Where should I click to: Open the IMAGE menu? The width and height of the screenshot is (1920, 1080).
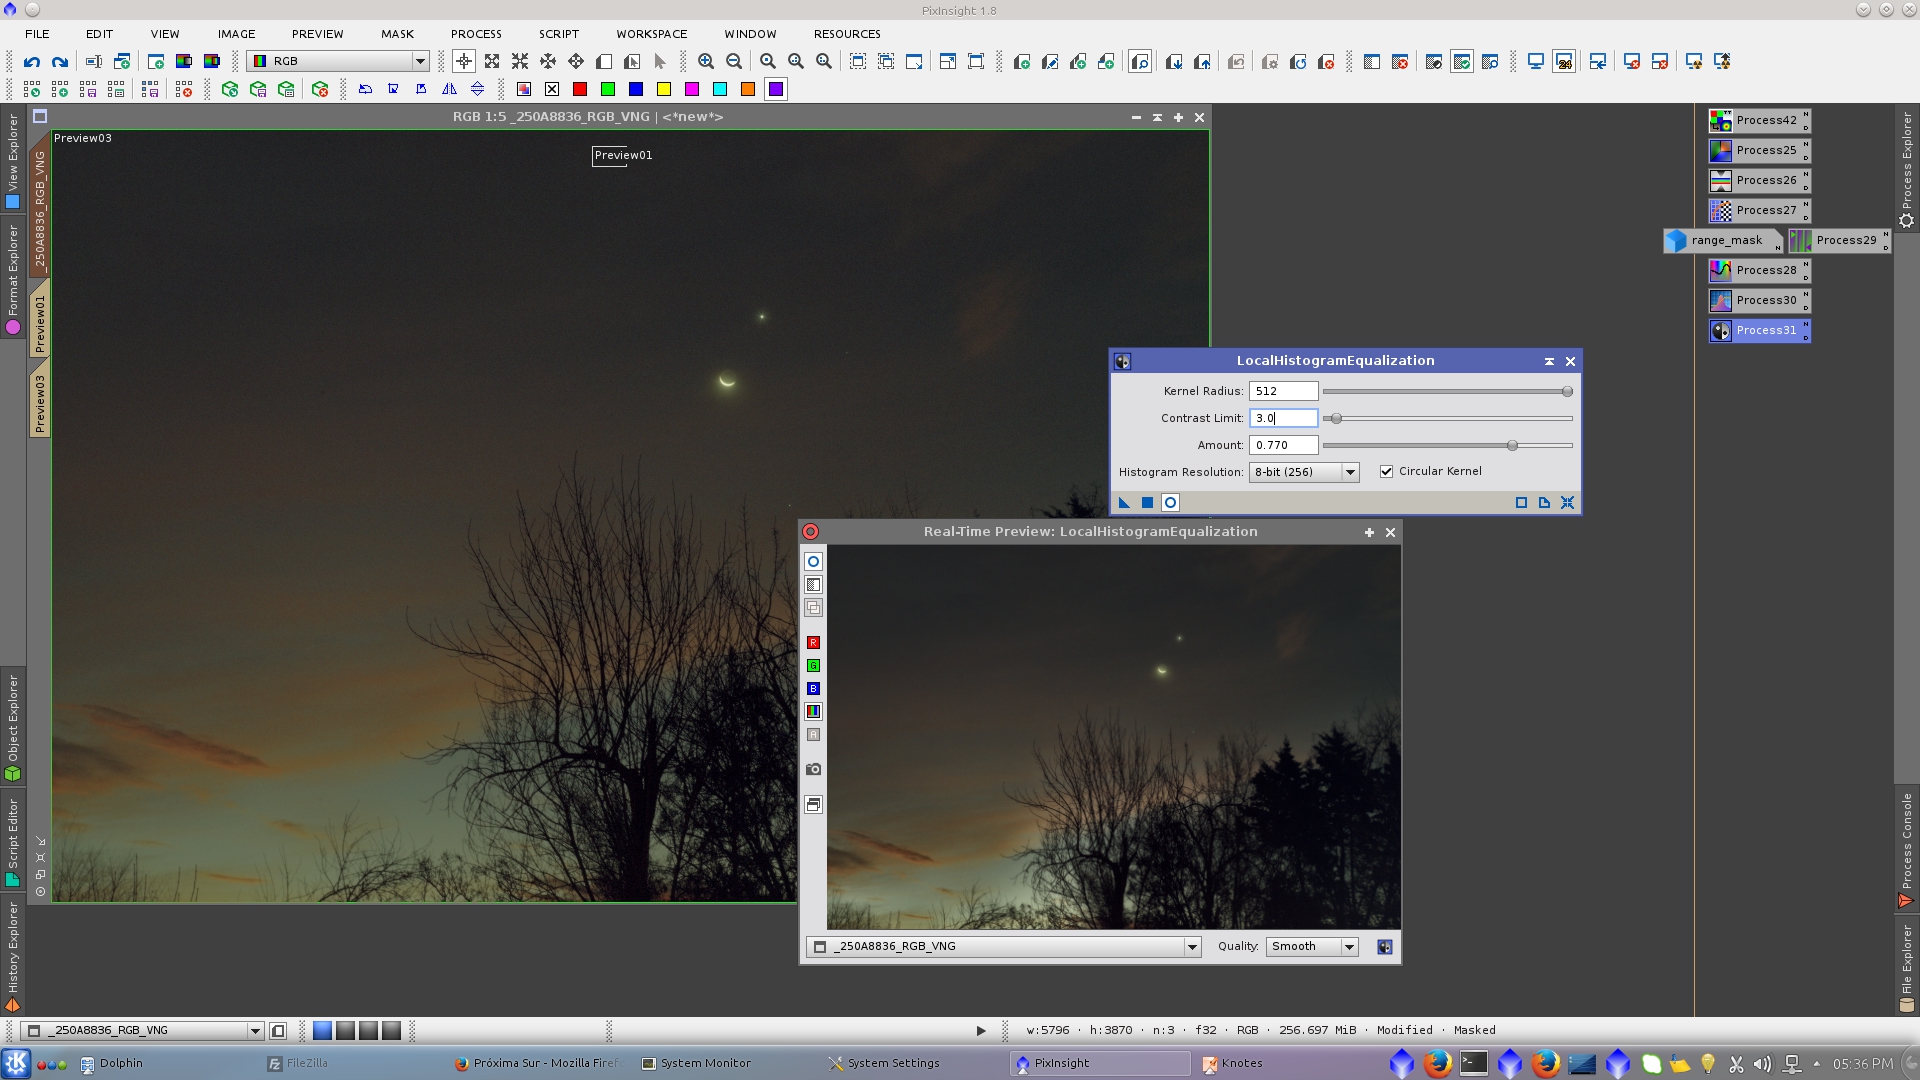(x=236, y=34)
